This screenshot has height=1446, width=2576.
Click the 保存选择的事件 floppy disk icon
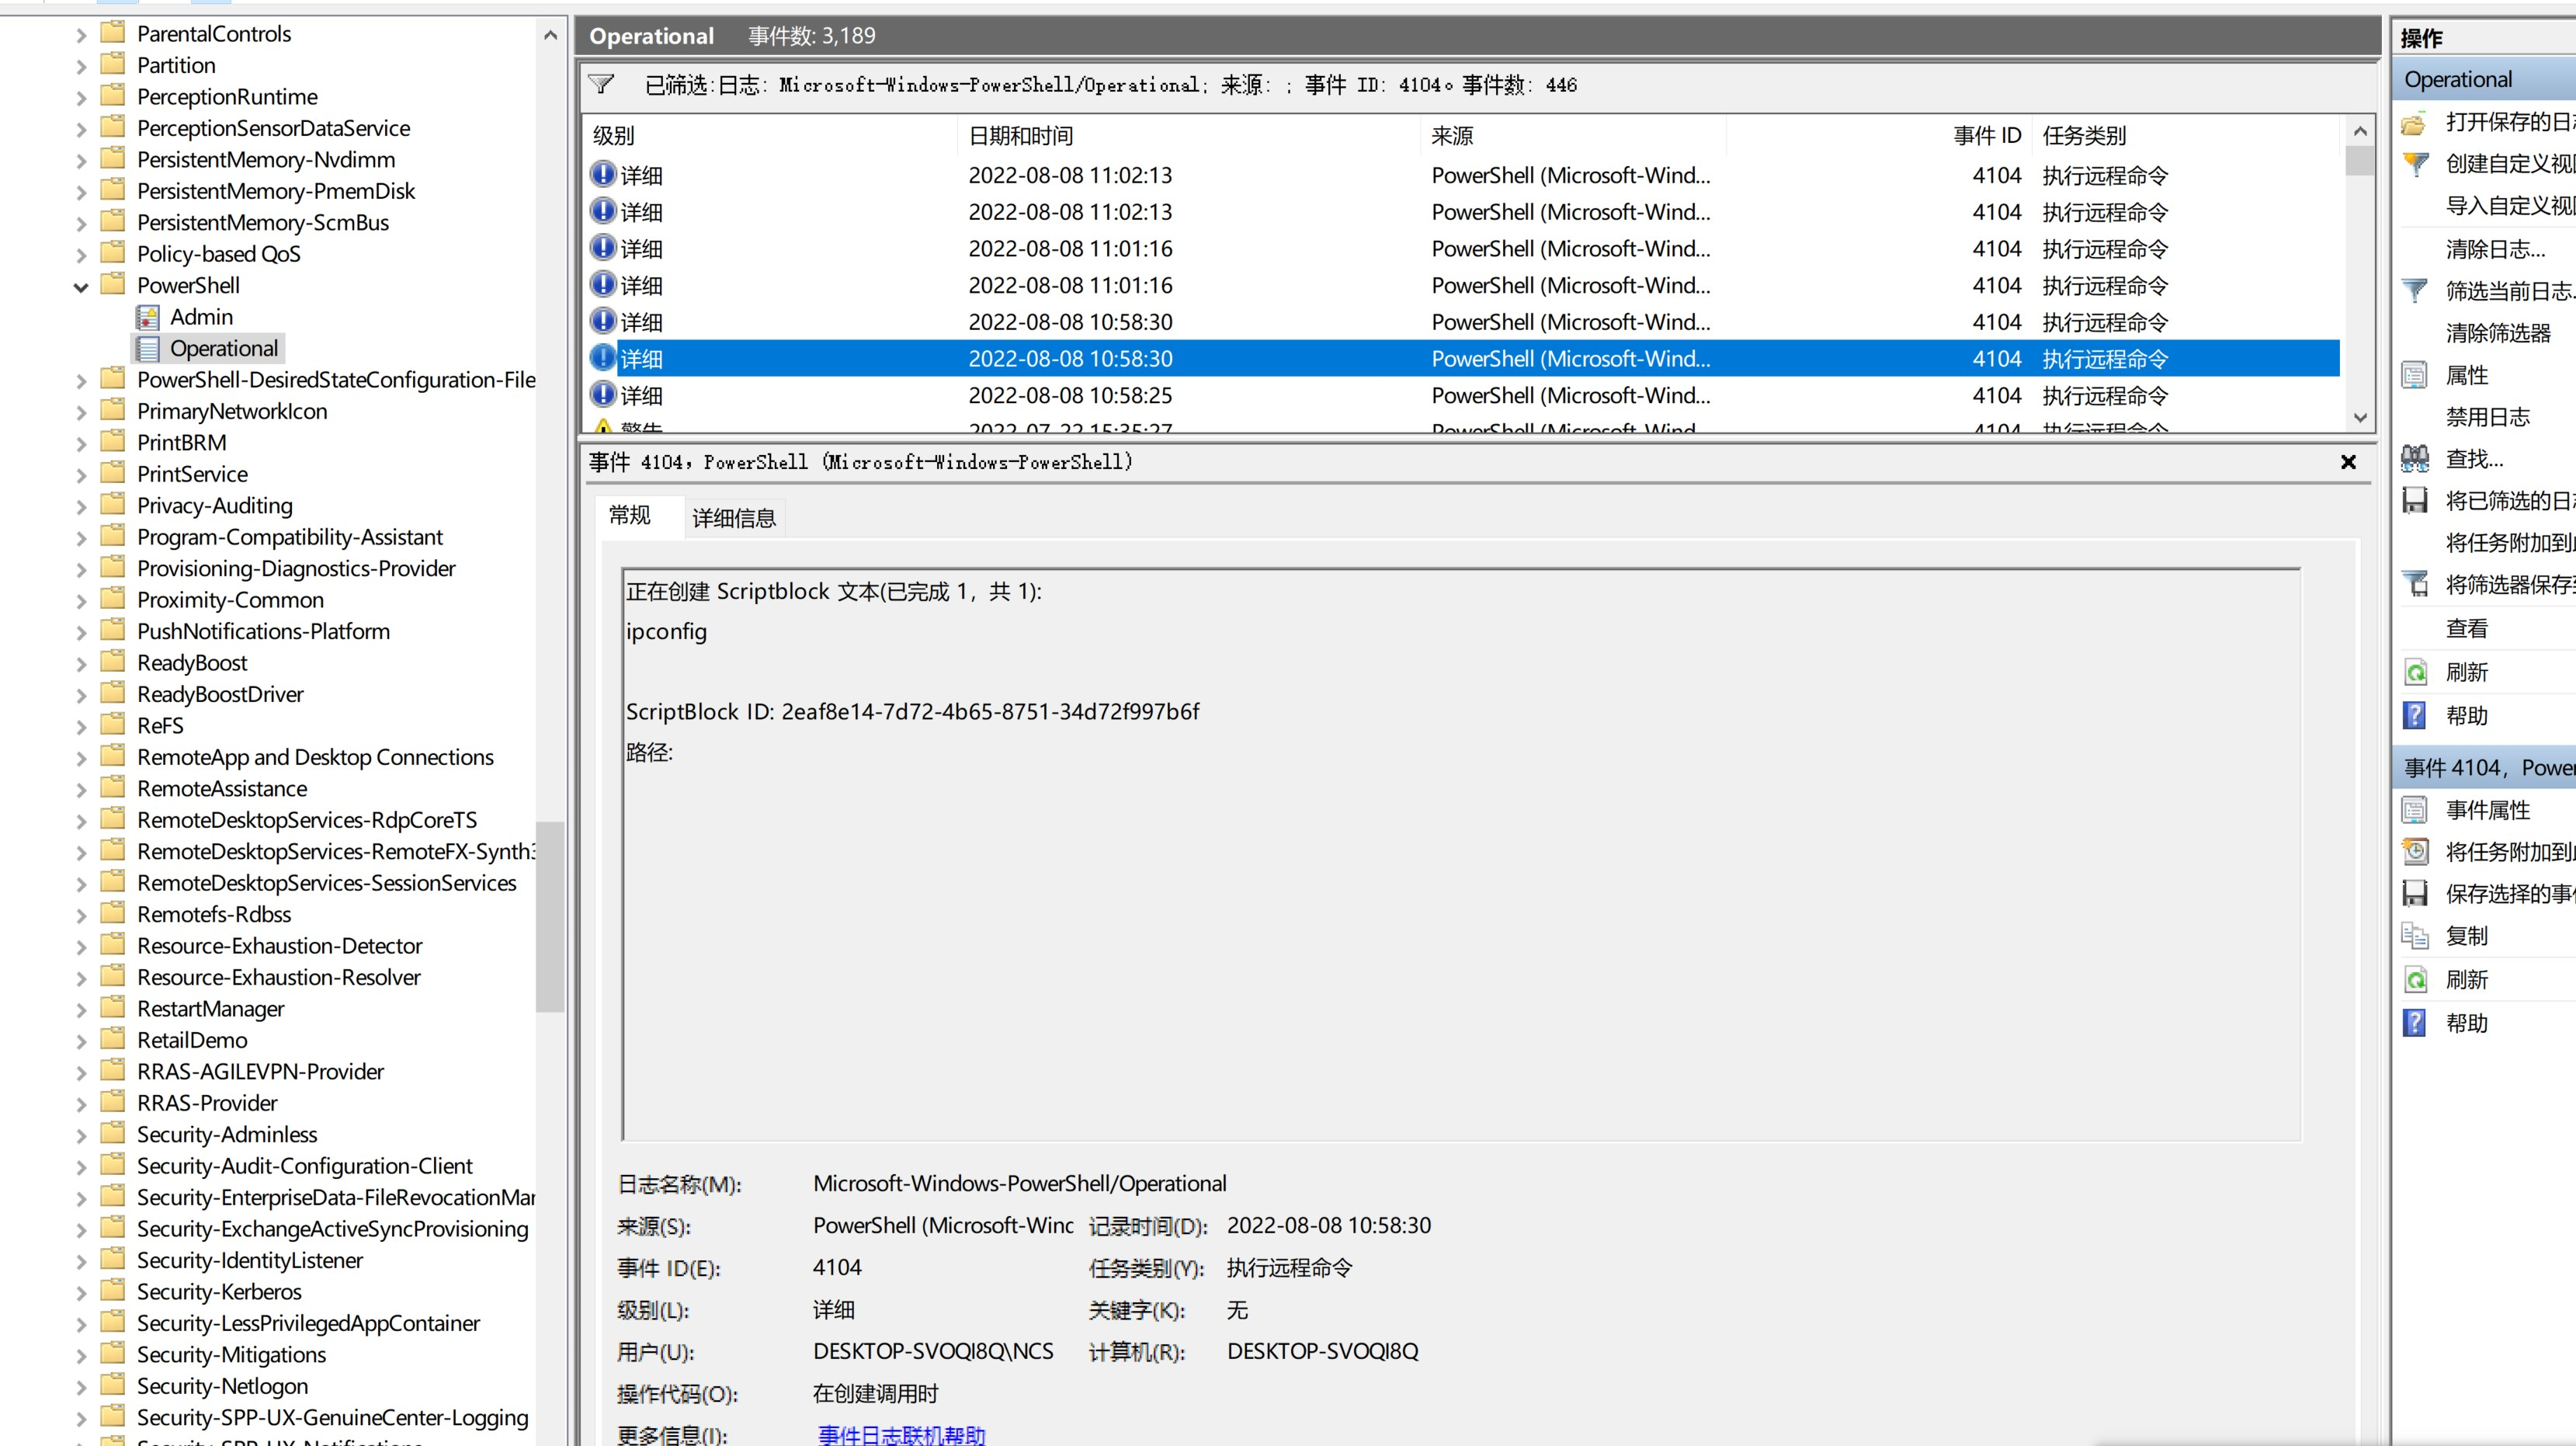[2414, 894]
